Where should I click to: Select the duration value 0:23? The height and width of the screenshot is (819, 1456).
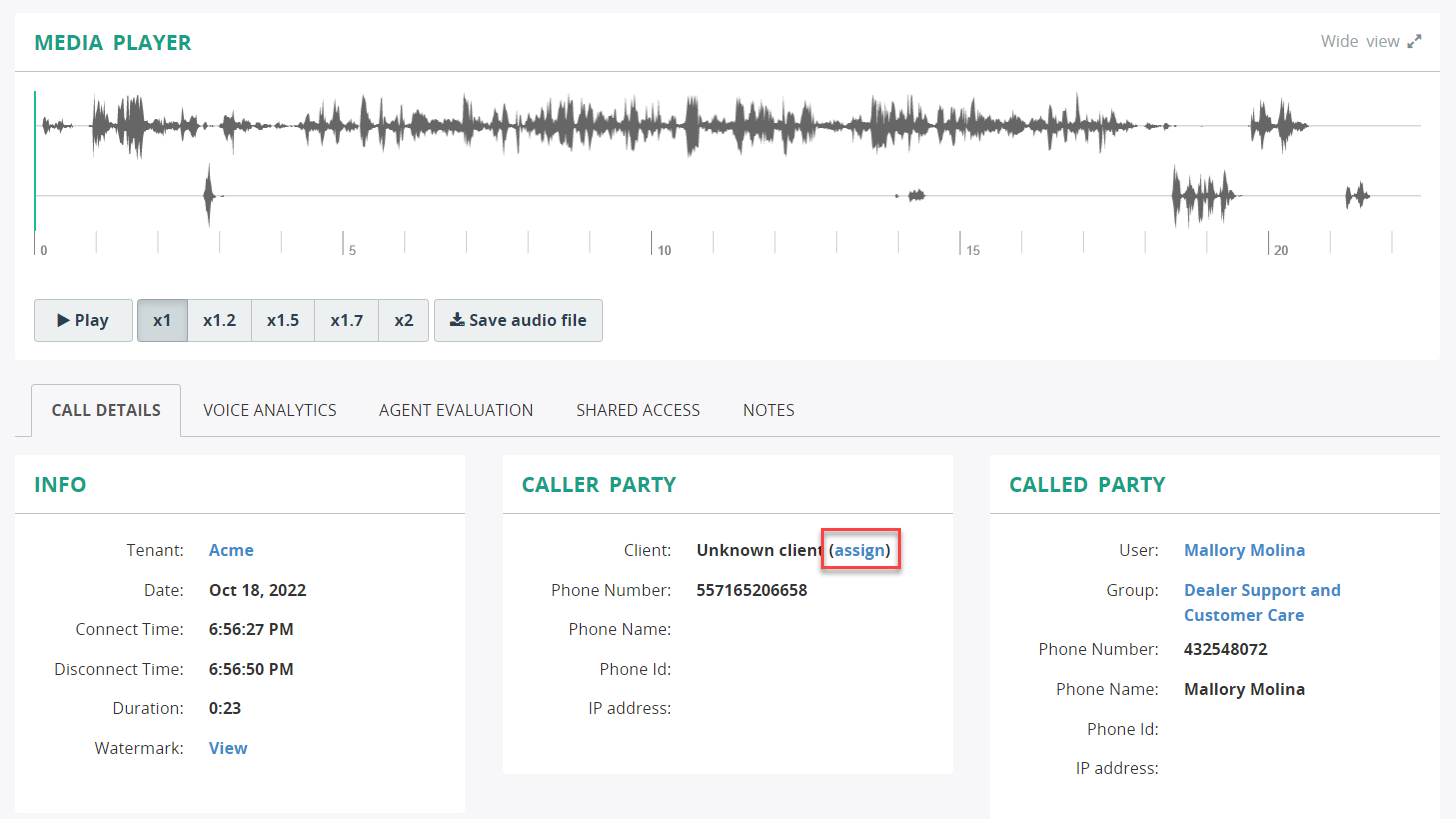(x=225, y=708)
